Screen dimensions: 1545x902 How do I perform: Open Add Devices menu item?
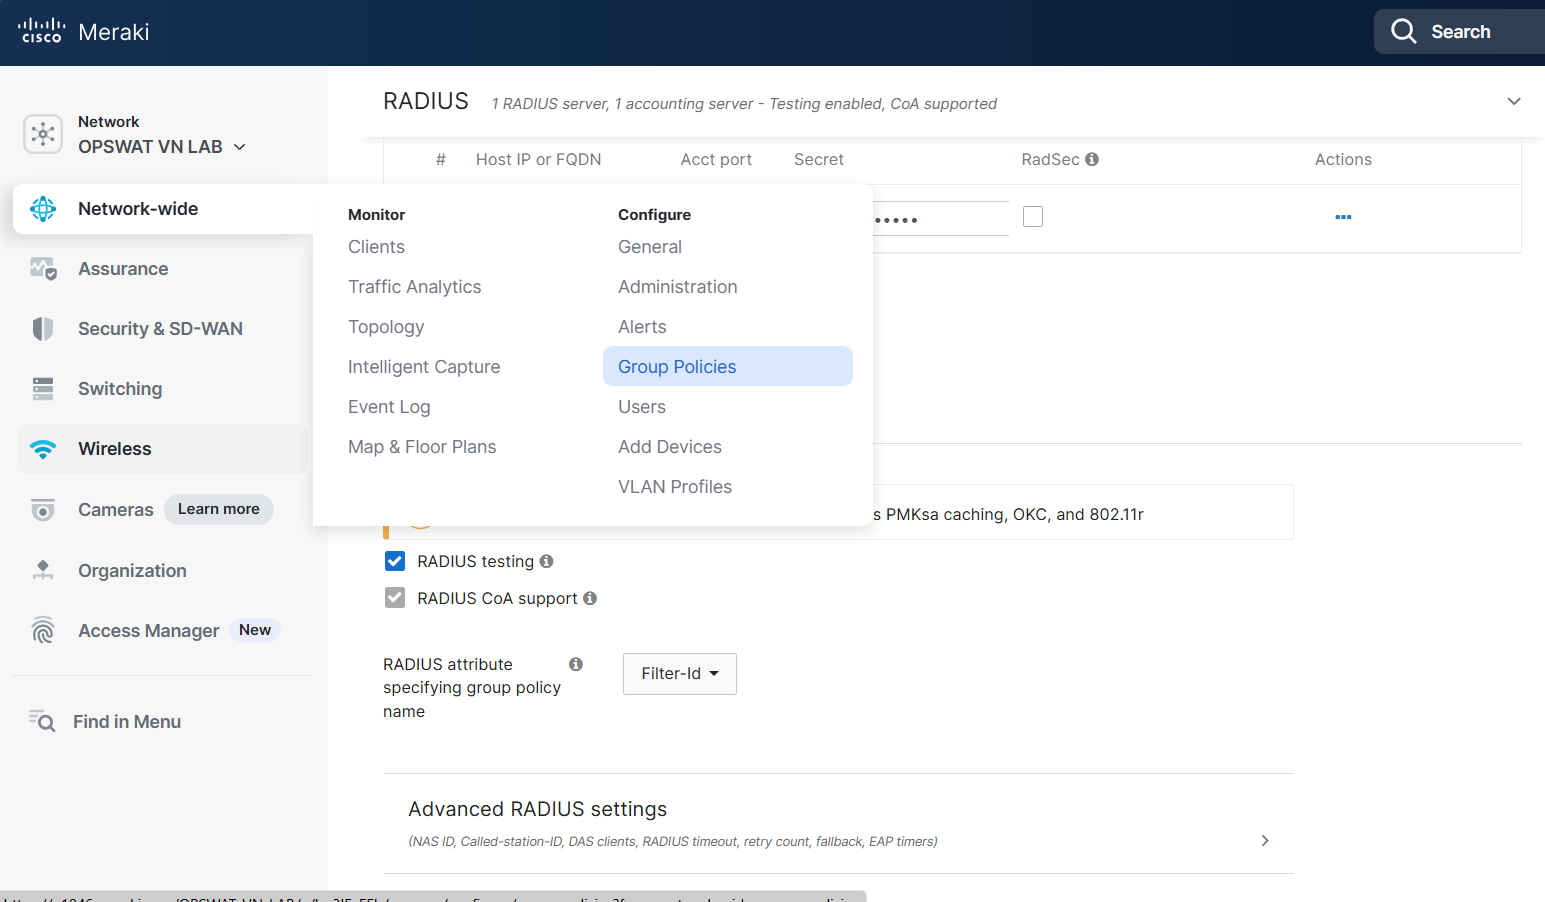670,447
